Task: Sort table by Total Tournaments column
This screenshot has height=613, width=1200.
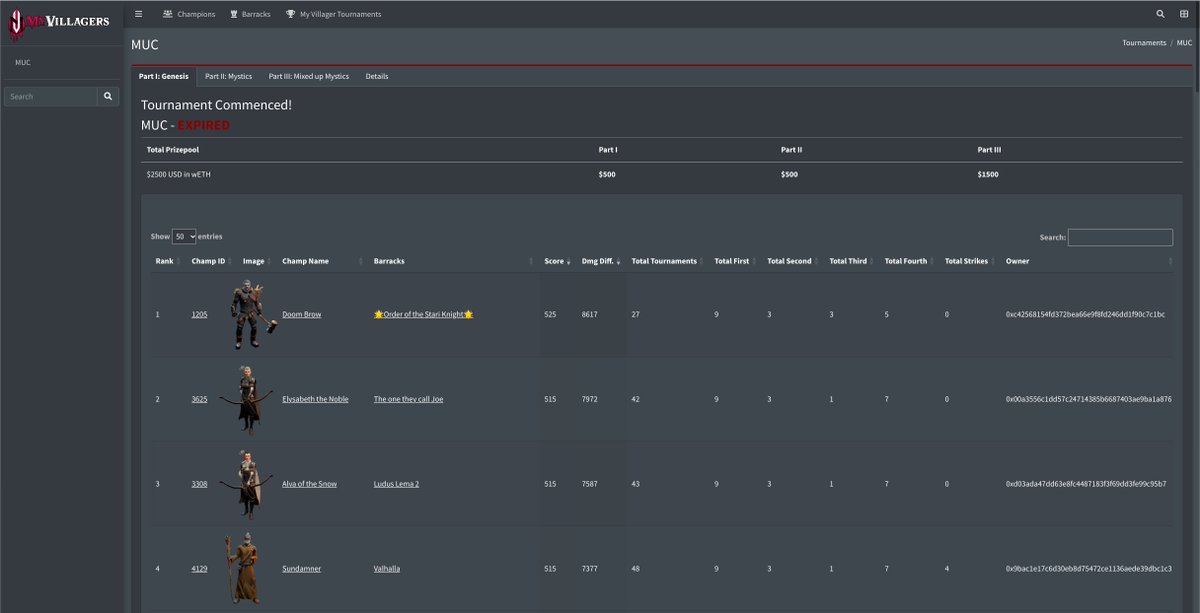Action: [668, 261]
